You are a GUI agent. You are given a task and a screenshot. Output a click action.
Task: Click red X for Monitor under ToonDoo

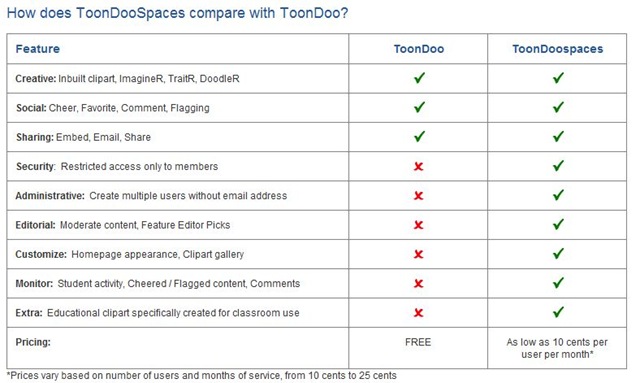coord(418,283)
